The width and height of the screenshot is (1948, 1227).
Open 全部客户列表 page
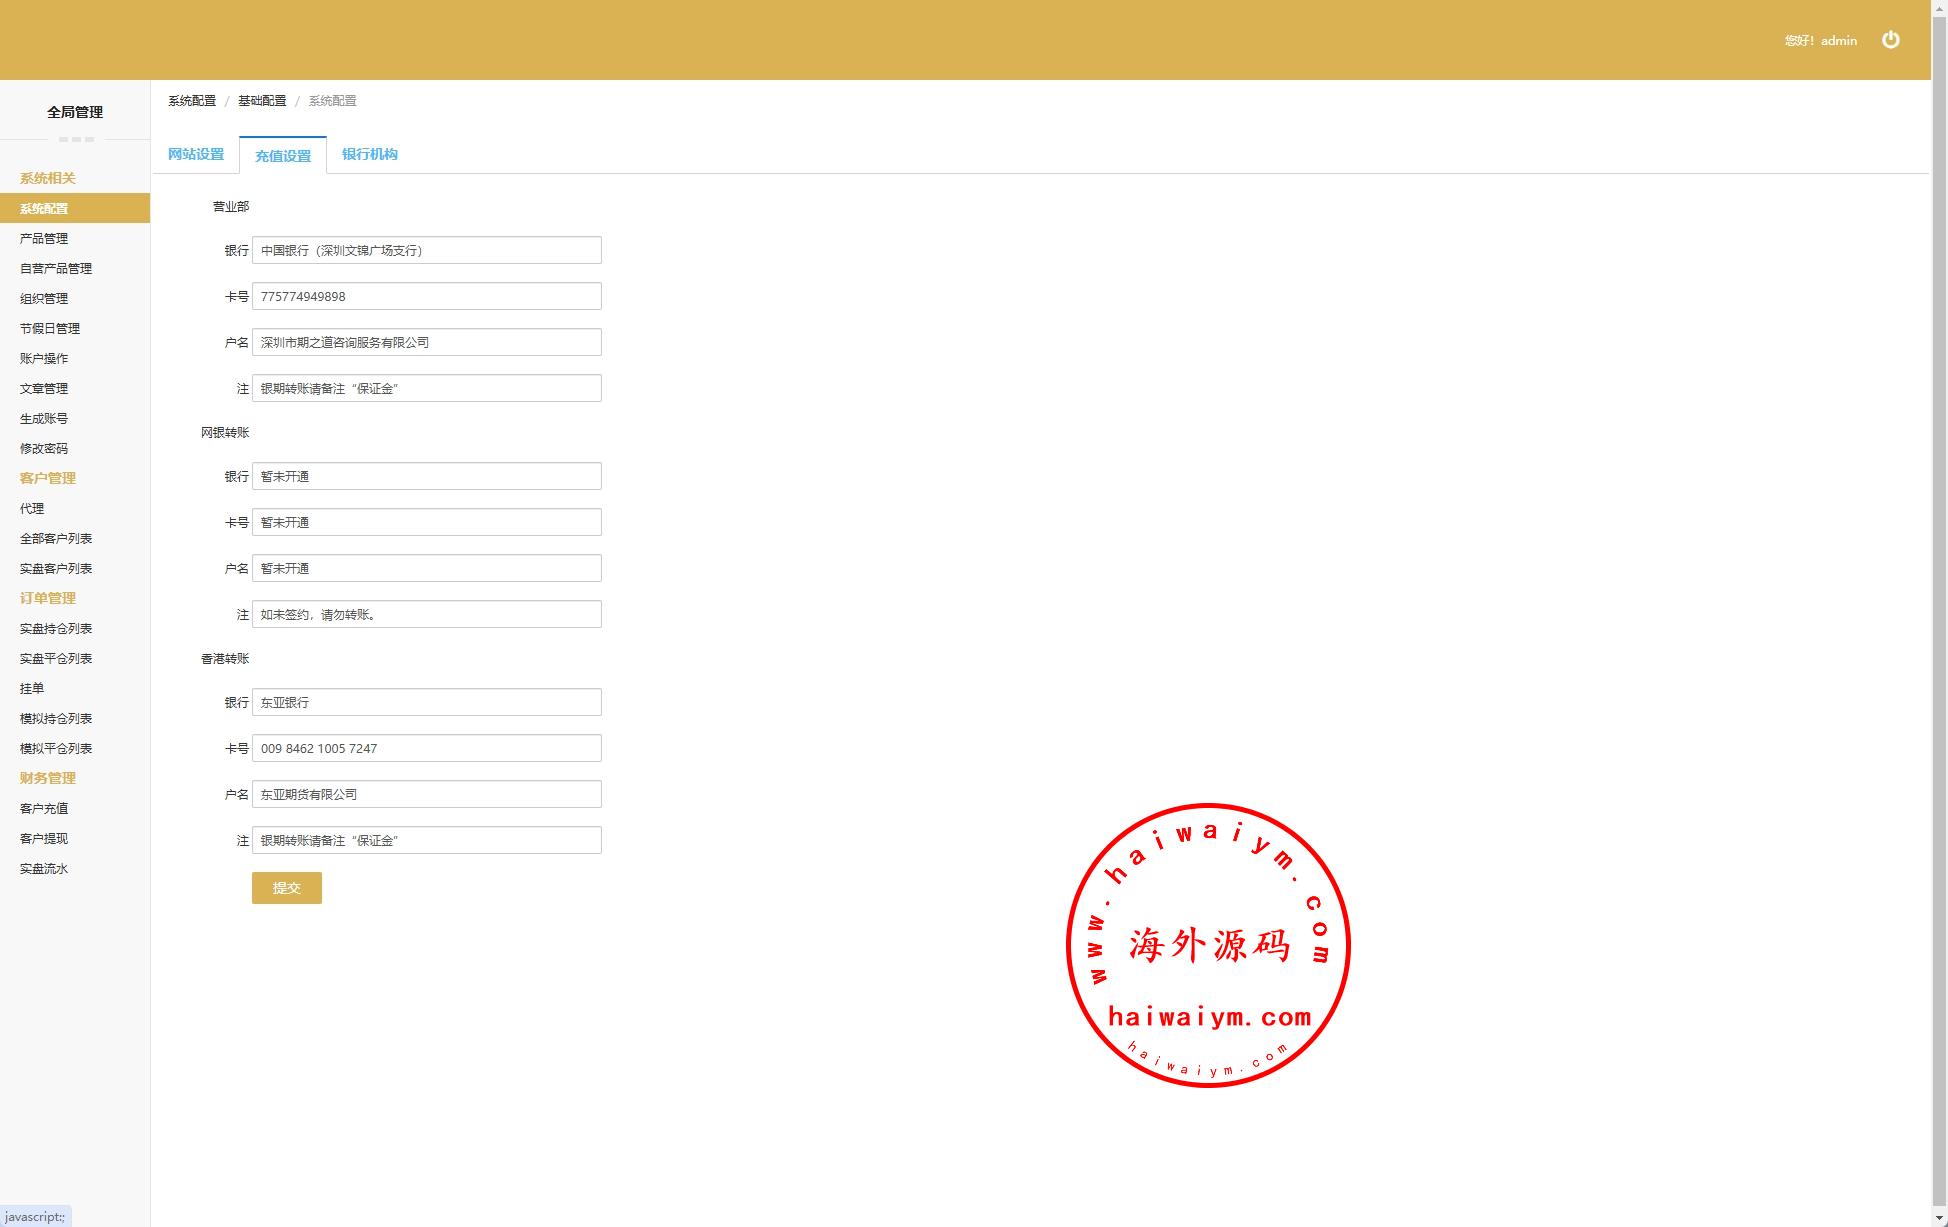click(56, 539)
